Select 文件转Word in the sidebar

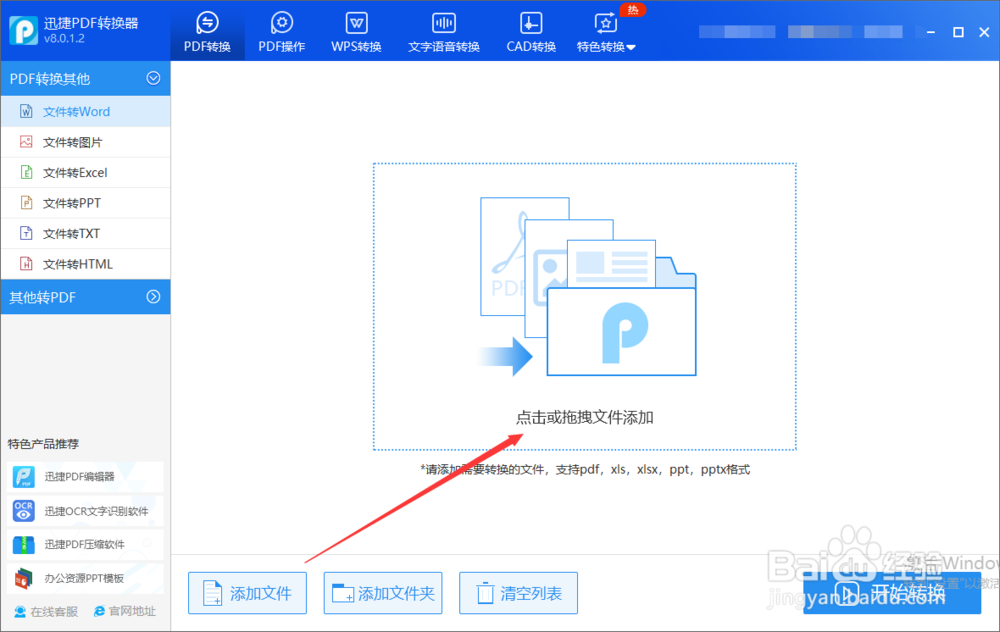[85, 112]
